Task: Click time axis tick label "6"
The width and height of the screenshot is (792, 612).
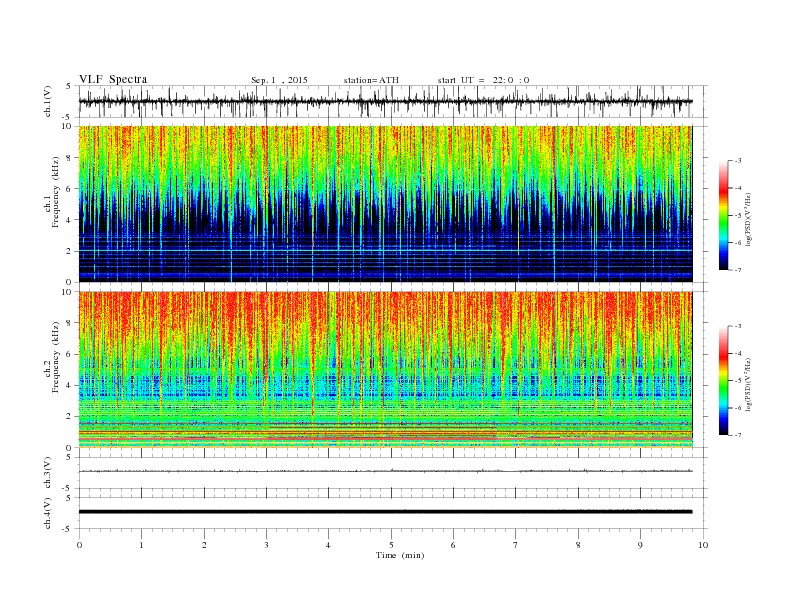Action: pos(453,545)
